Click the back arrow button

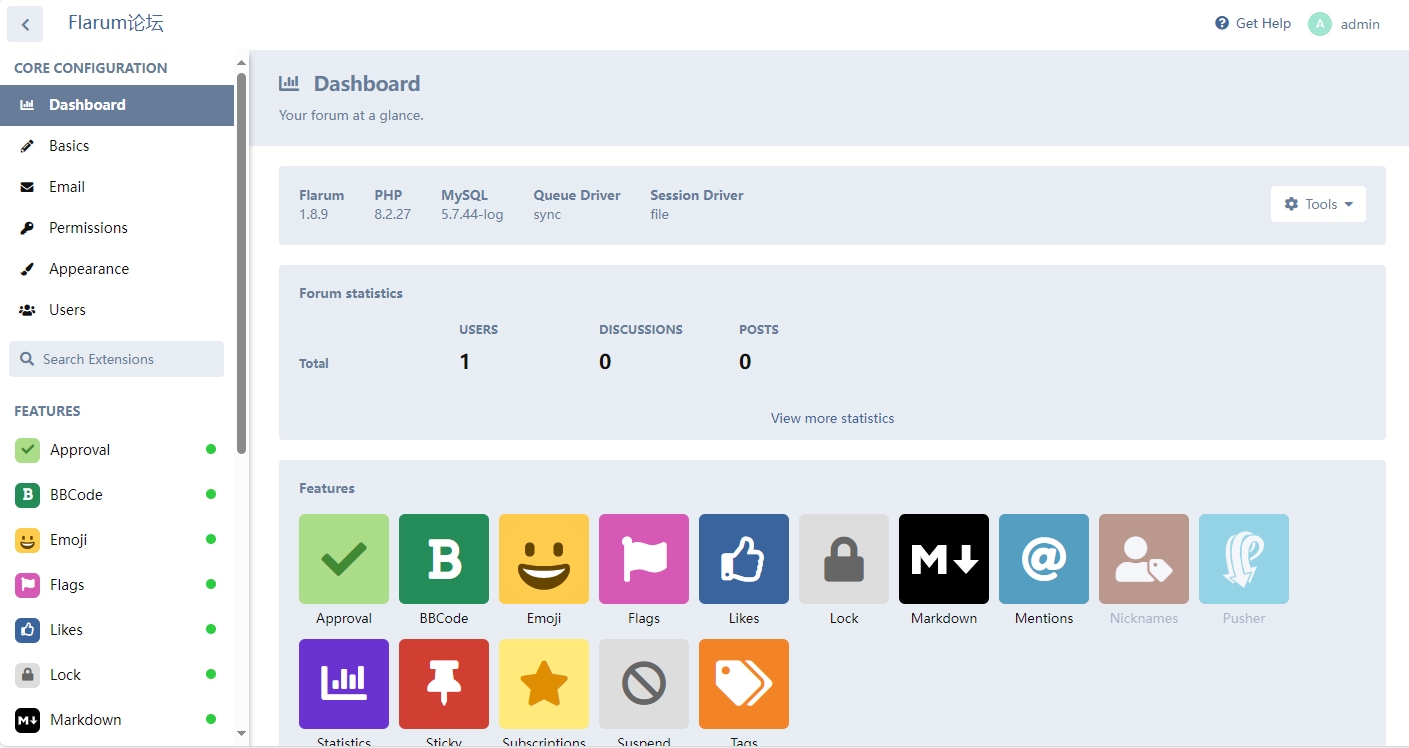click(25, 24)
